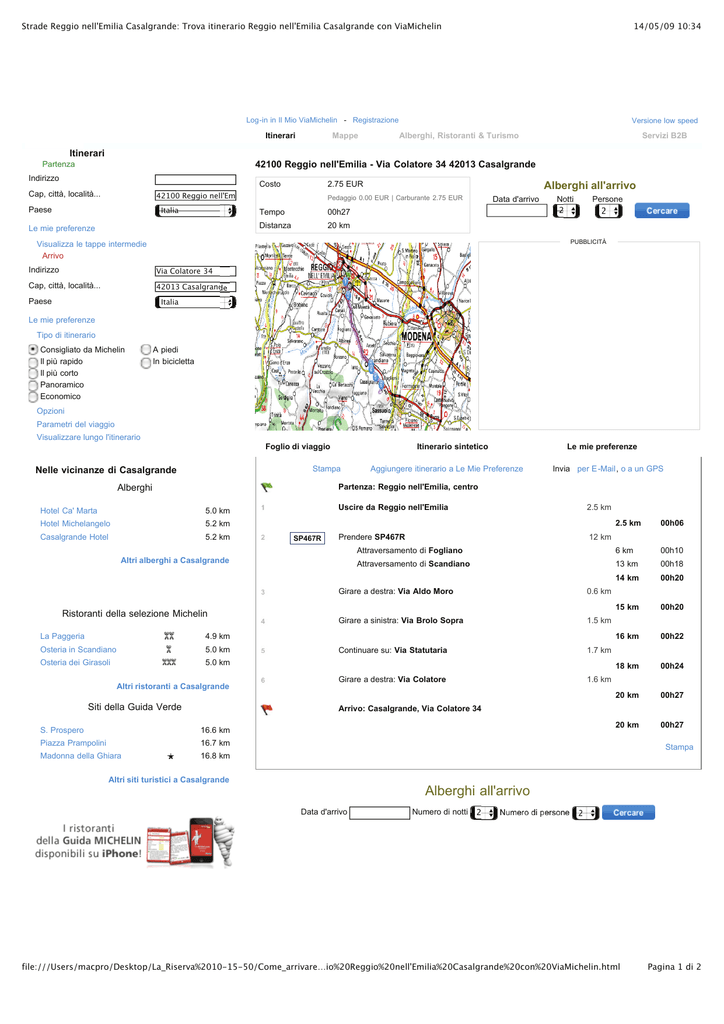
Task: Click the red arrival flag icon
Action: pos(266,709)
